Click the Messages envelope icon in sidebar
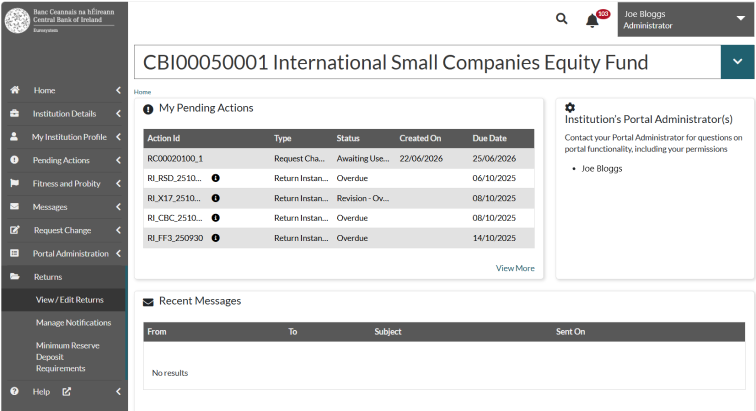The height and width of the screenshot is (411, 756). click(x=14, y=206)
